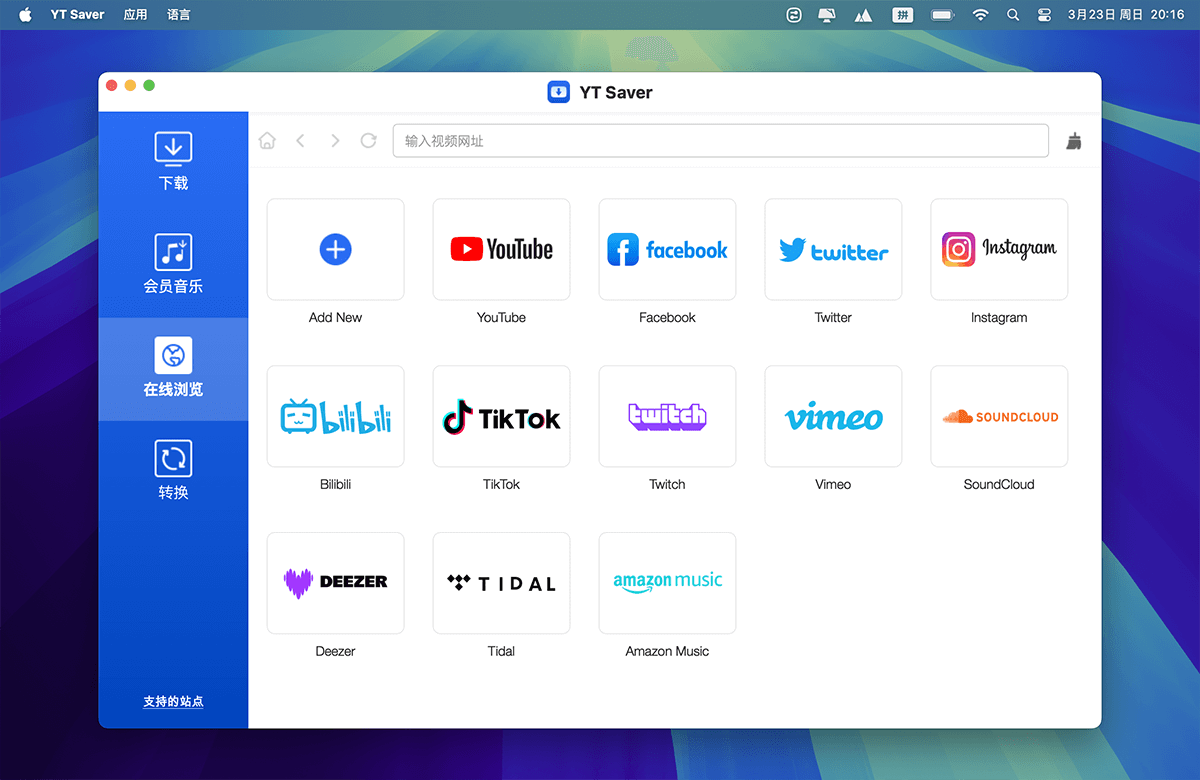
Task: Click the Bilibili text label
Action: point(335,484)
